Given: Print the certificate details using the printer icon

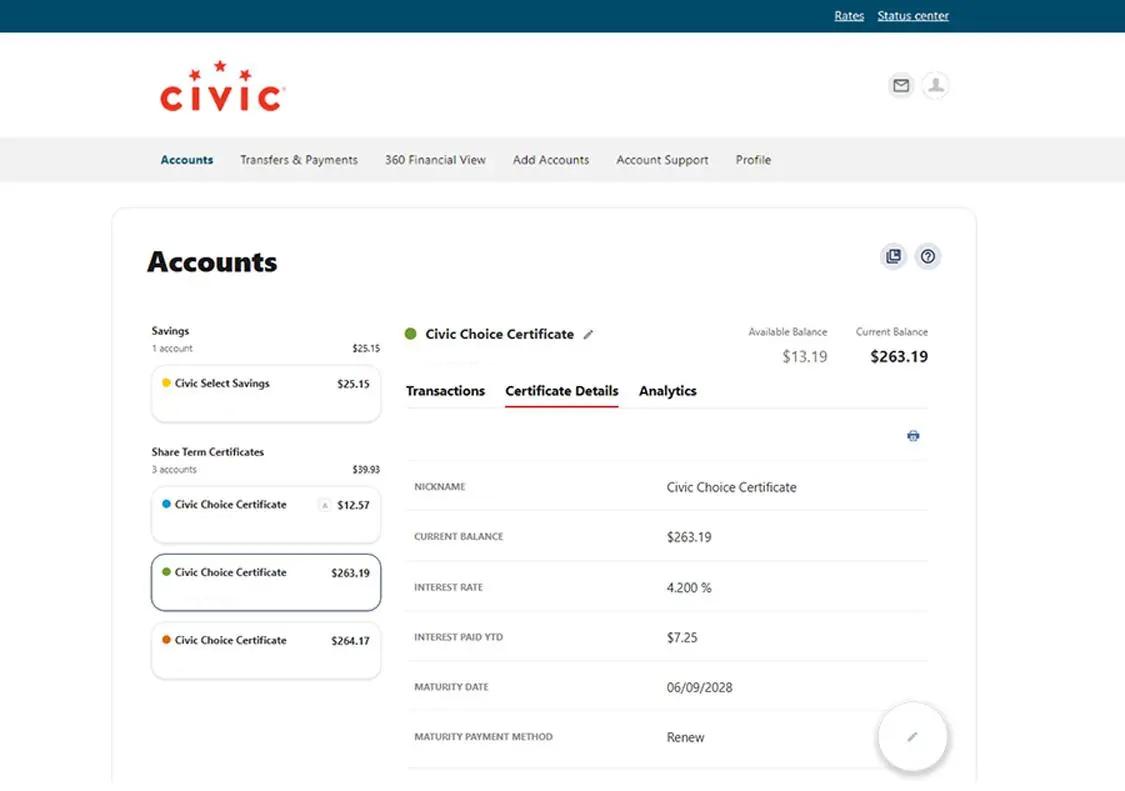Looking at the screenshot, I should [912, 435].
